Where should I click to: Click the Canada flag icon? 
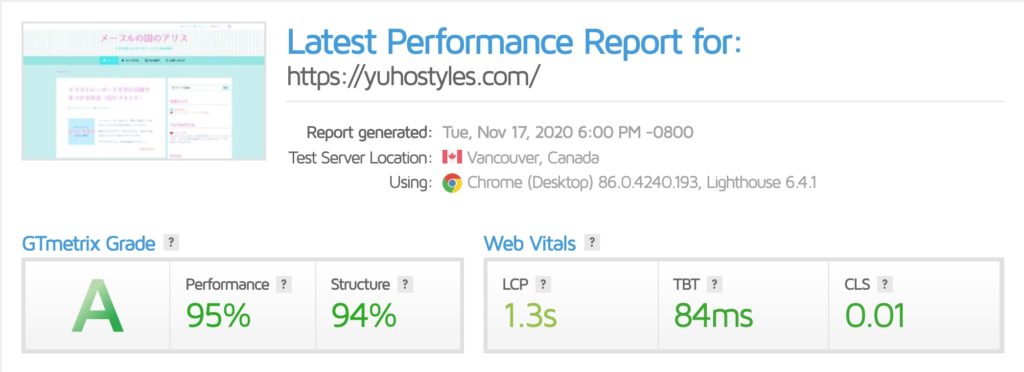[x=452, y=157]
